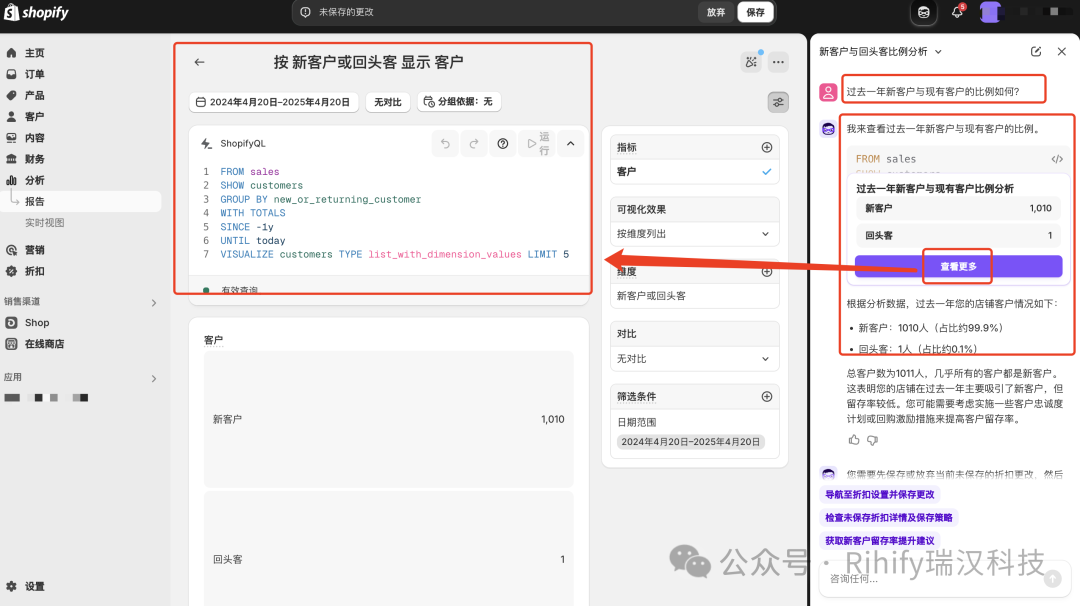Screen dimensions: 1080x606
Task: Open the date range 2024年4月20日–2025年4月20日 picker
Action: 273,102
